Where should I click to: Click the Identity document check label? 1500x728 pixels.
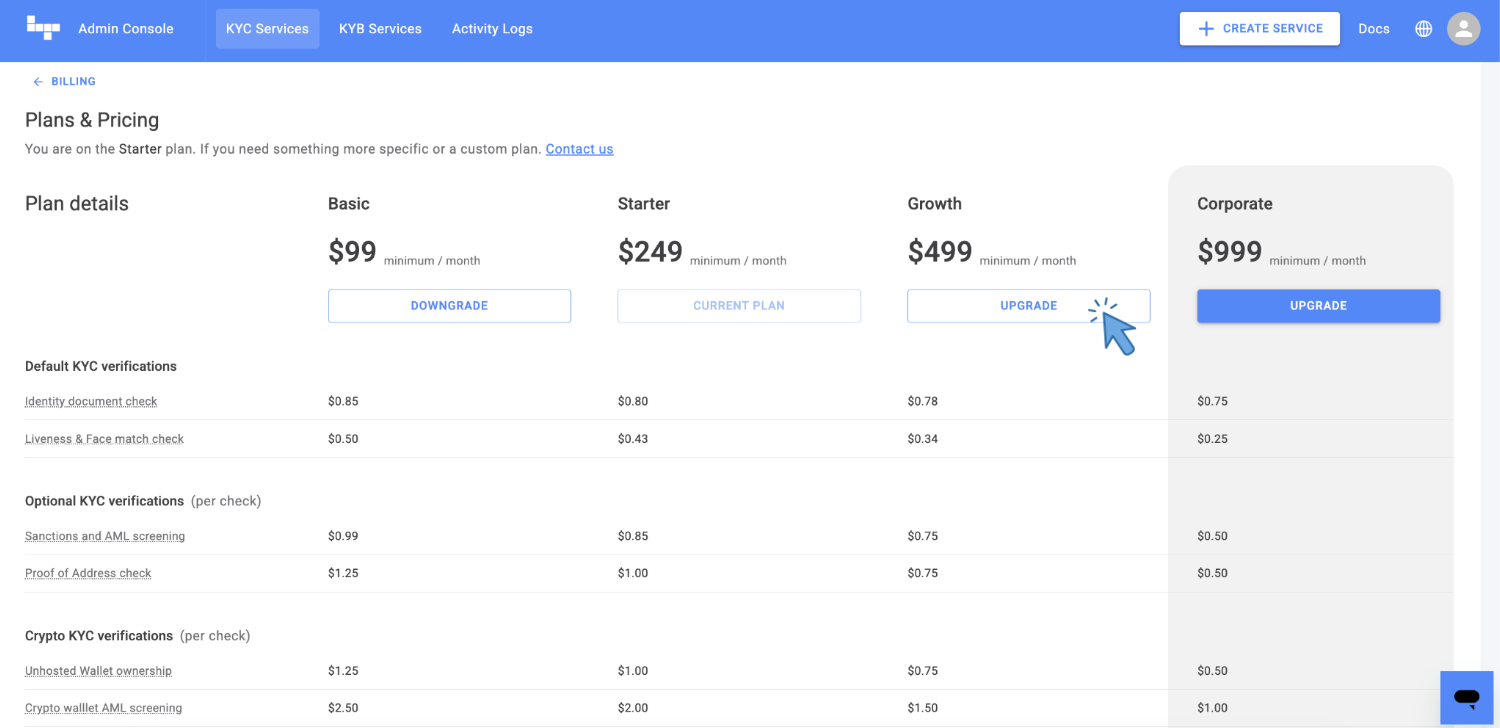(x=91, y=401)
